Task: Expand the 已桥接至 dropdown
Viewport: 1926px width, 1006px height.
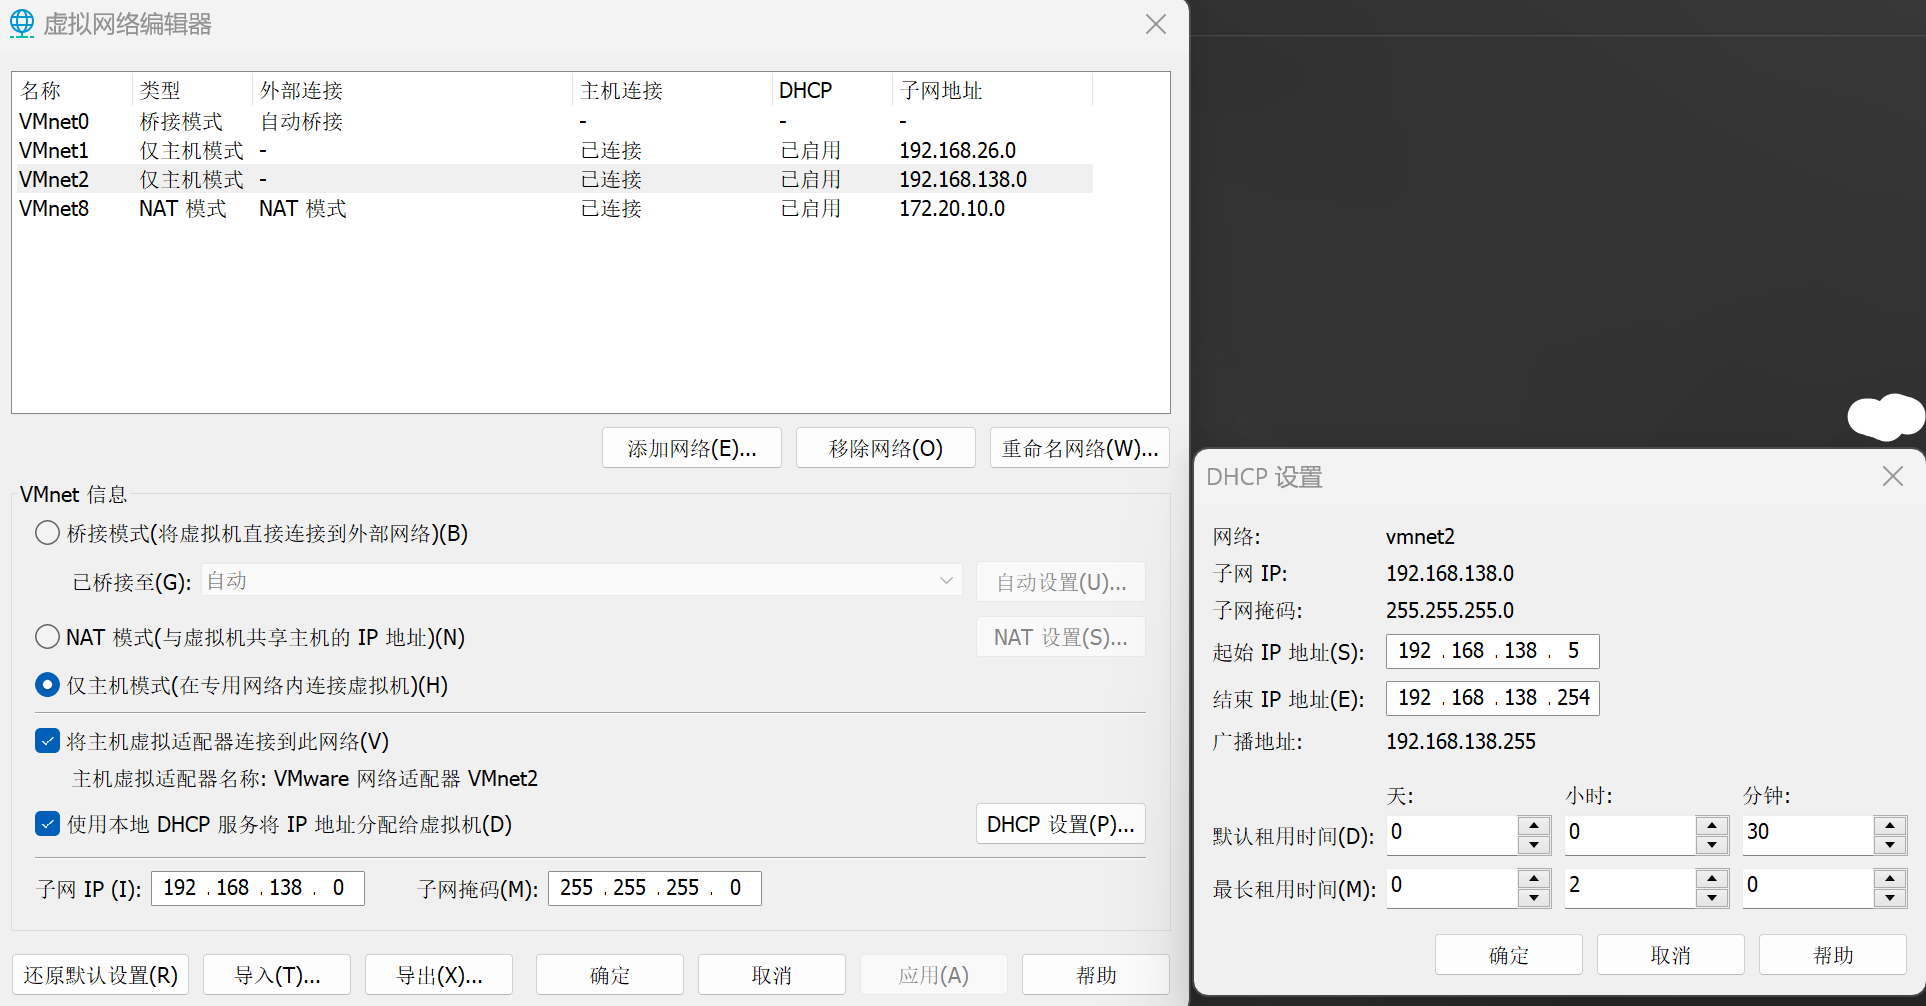Action: pos(945,581)
